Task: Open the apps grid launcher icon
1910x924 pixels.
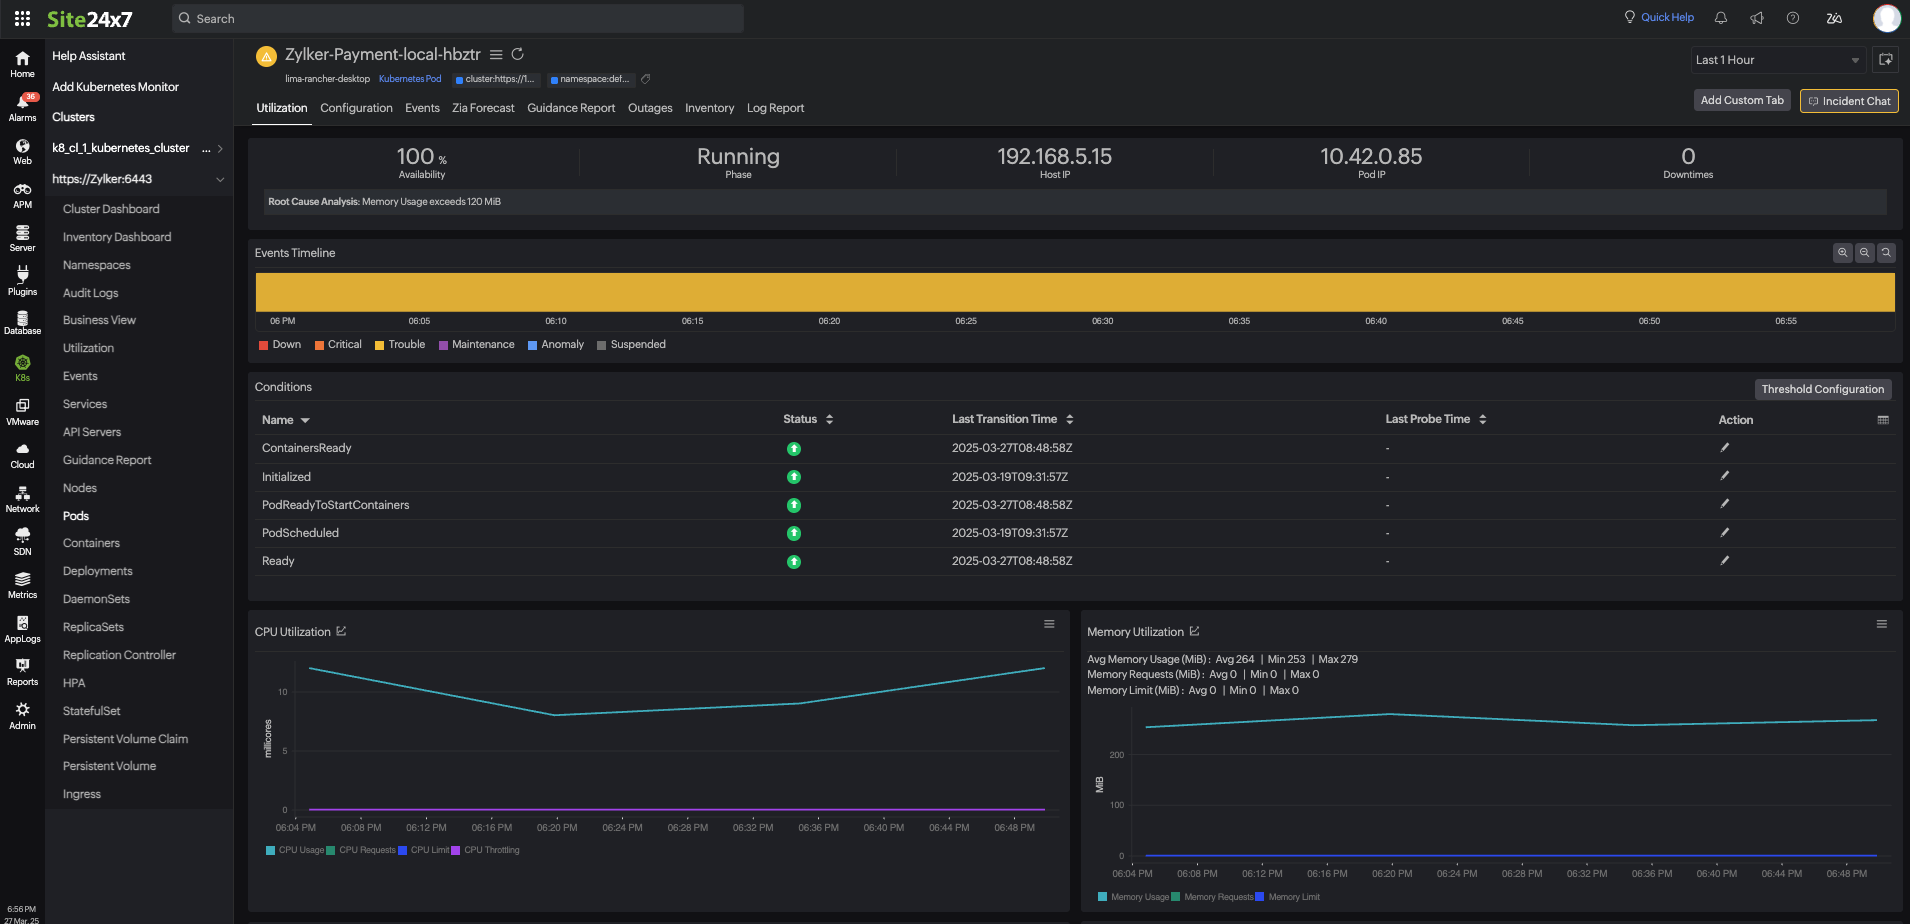Action: coord(22,19)
